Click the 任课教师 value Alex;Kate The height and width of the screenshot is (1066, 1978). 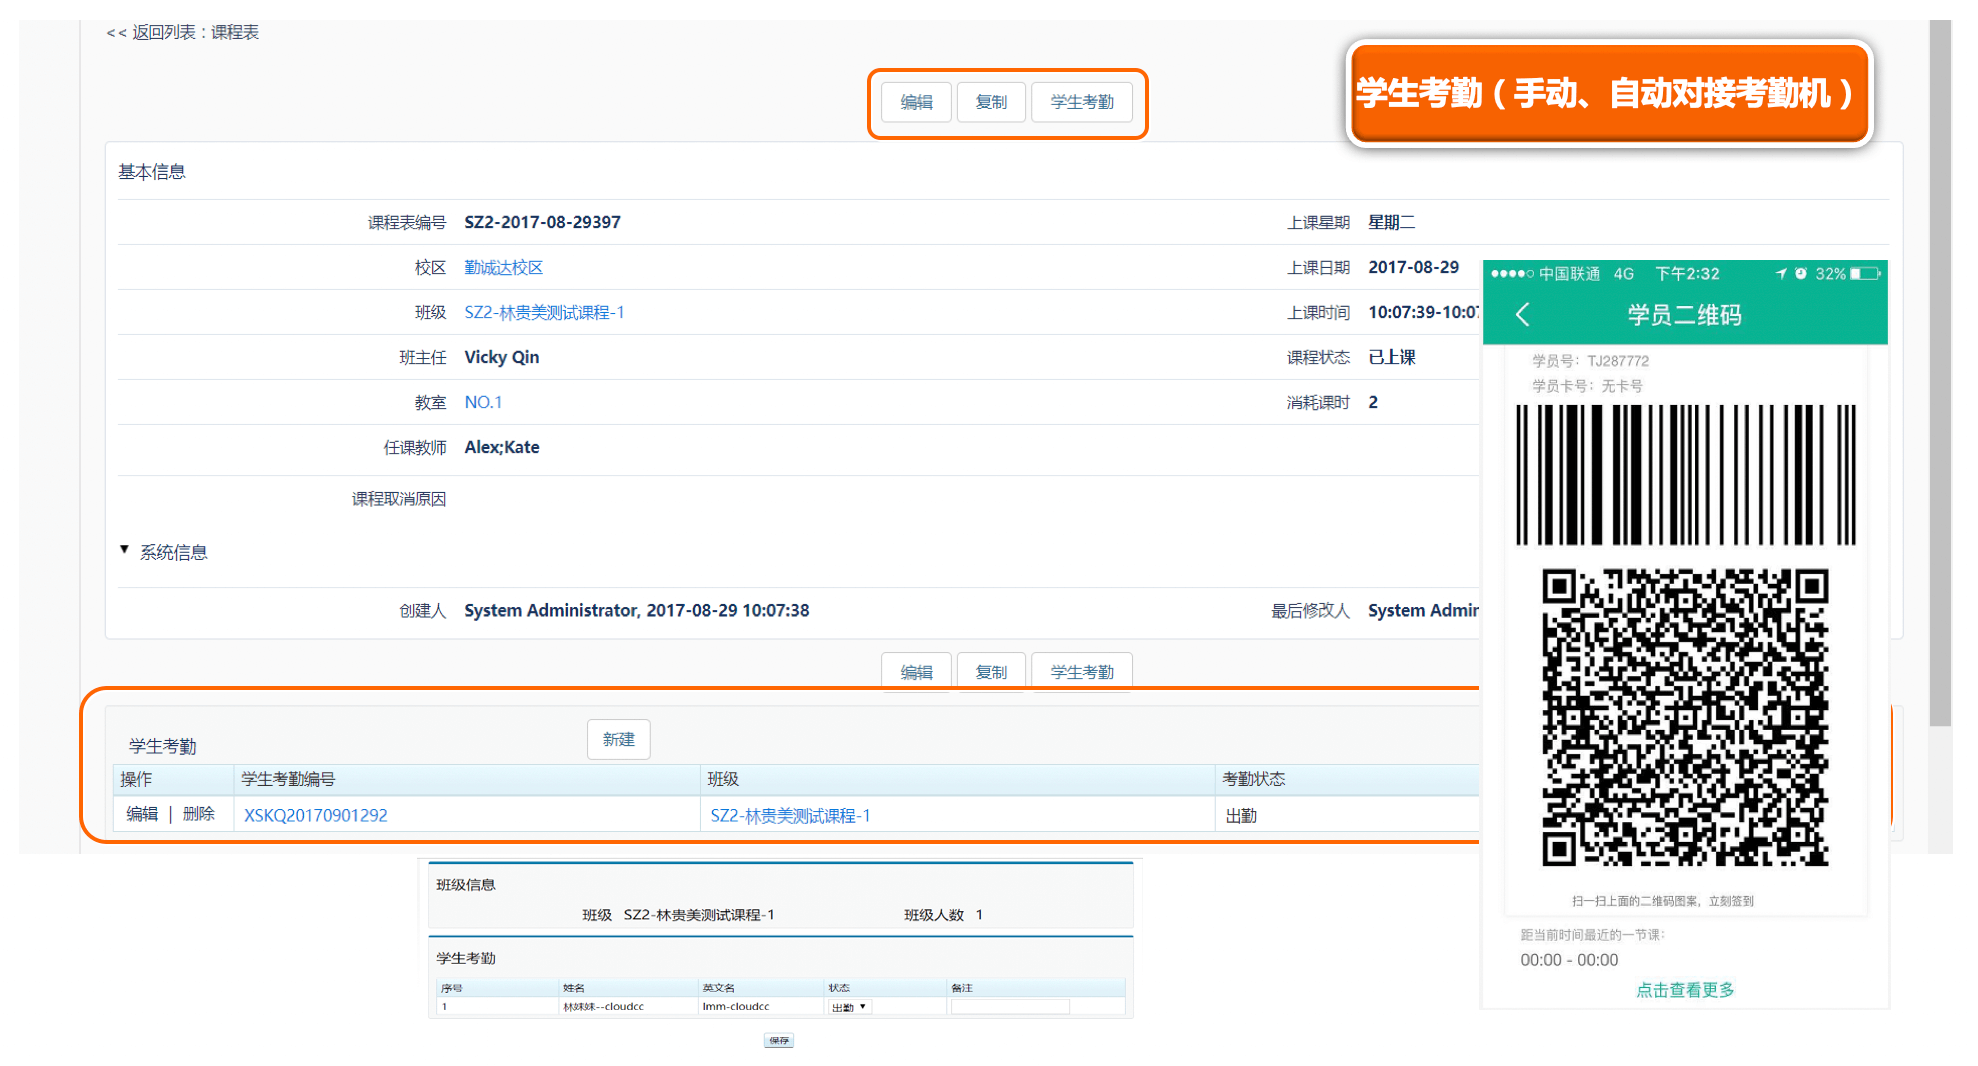pos(501,447)
